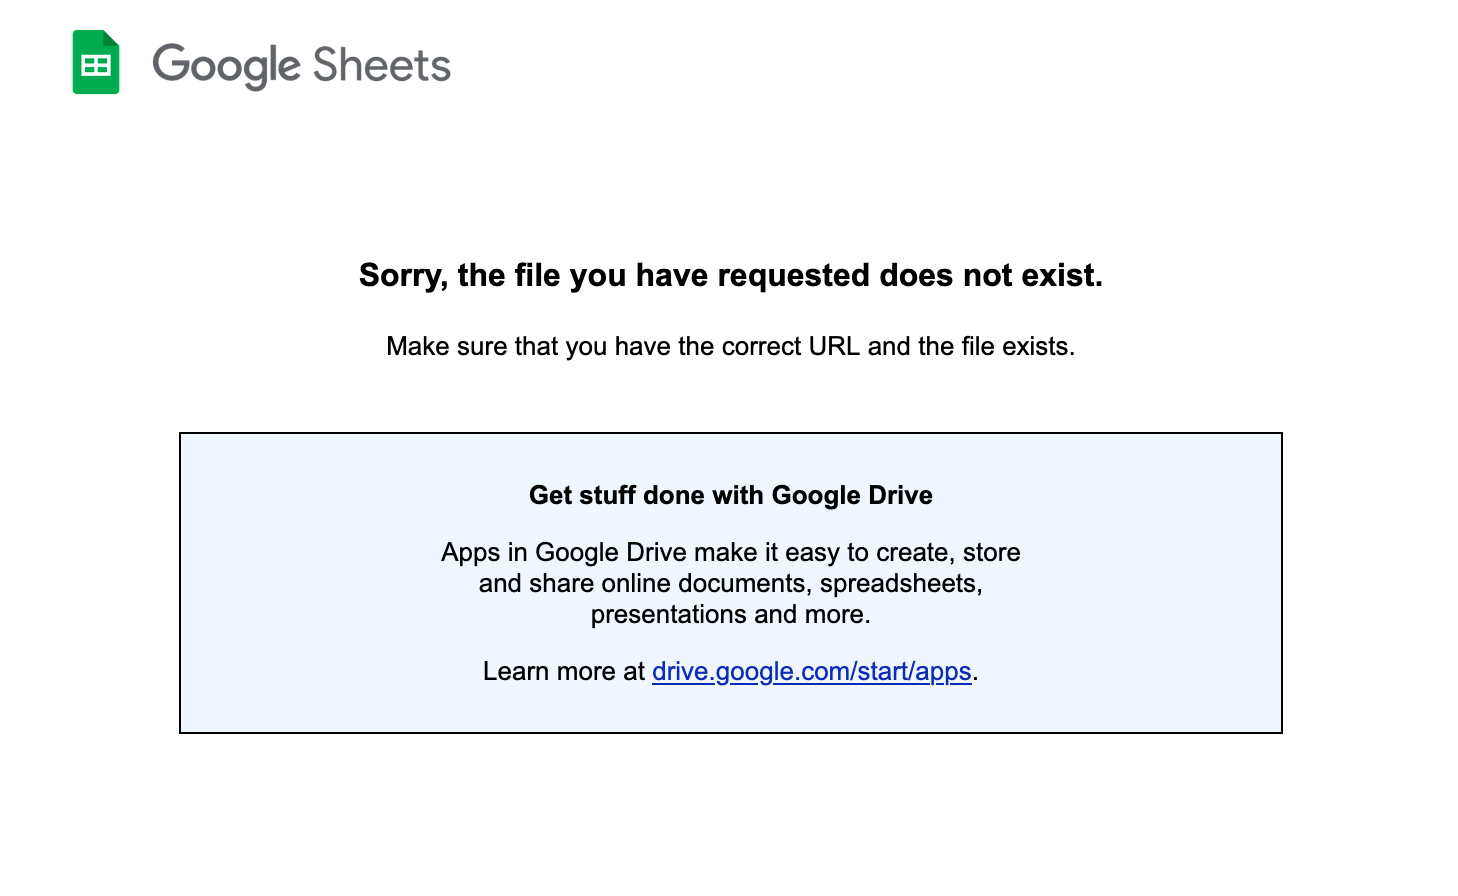Click "Google Drive" in the box's bold heading
Image resolution: width=1458 pixels, height=896 pixels.
click(x=852, y=495)
